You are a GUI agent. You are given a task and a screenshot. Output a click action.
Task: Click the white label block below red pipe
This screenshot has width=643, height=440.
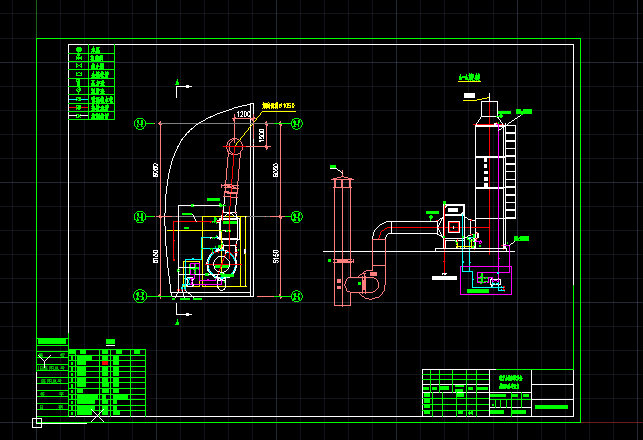[445, 278]
